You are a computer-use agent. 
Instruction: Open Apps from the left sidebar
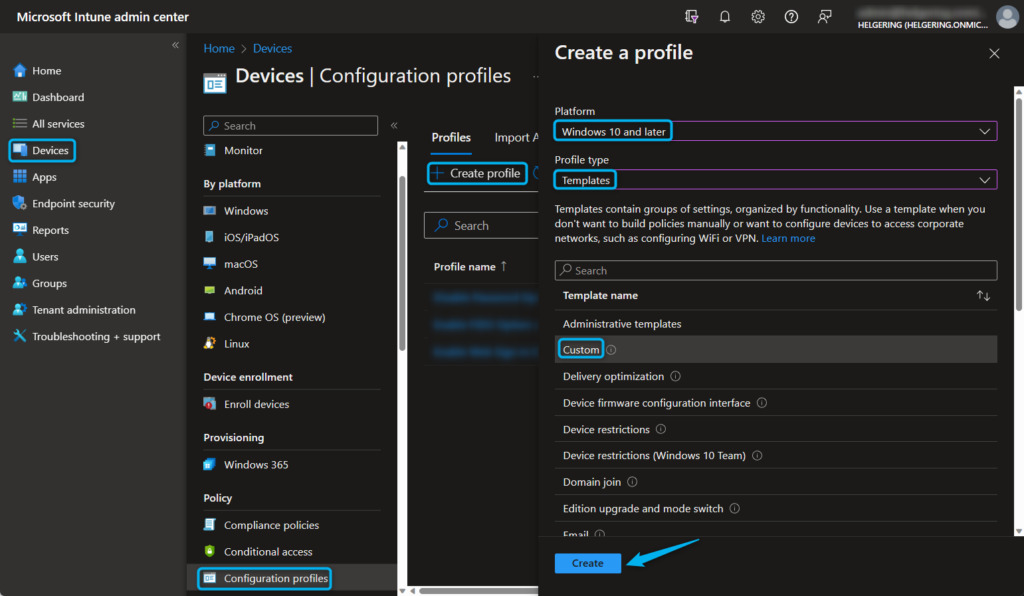pyautogui.click(x=39, y=176)
